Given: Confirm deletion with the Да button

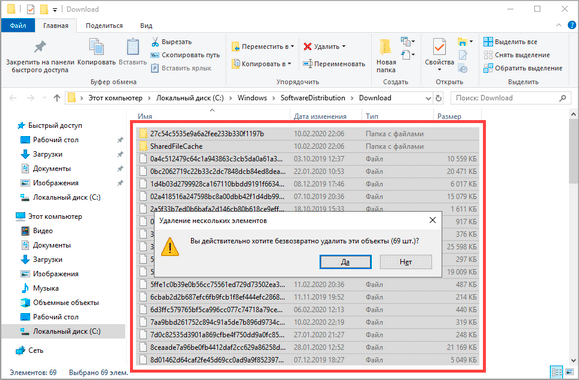Looking at the screenshot, I should click(345, 262).
